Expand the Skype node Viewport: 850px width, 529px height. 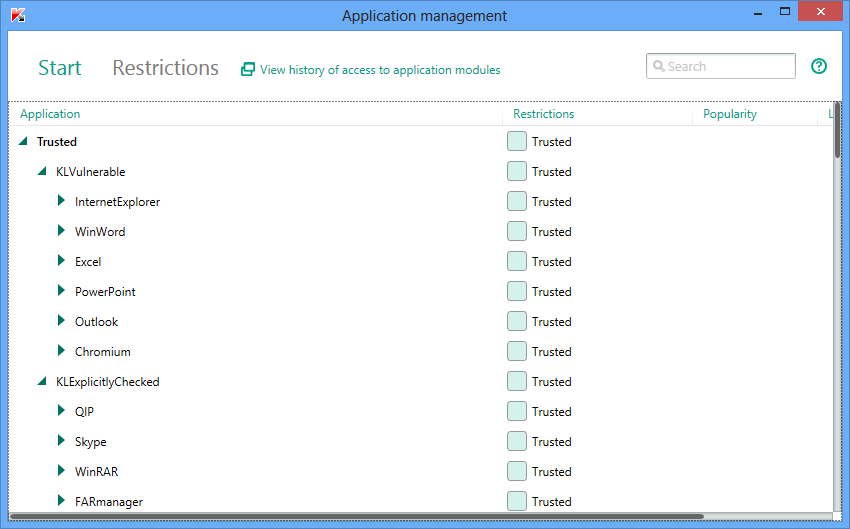(x=61, y=441)
